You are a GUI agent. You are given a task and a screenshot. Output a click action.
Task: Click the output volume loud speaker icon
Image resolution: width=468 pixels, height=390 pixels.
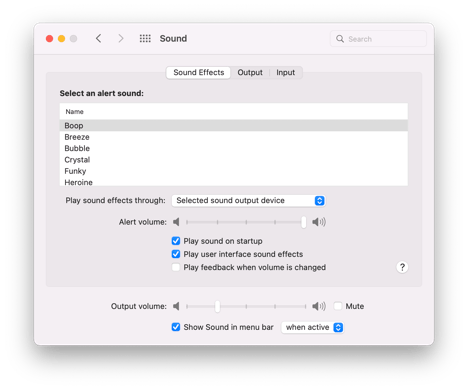coord(319,306)
